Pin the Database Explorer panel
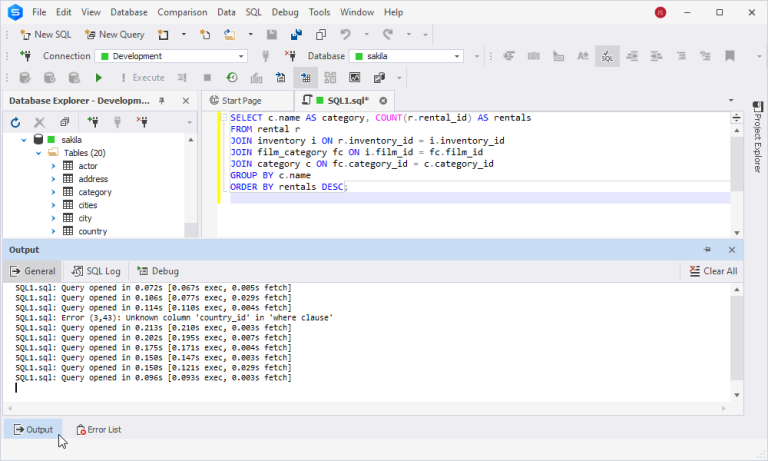 point(161,101)
